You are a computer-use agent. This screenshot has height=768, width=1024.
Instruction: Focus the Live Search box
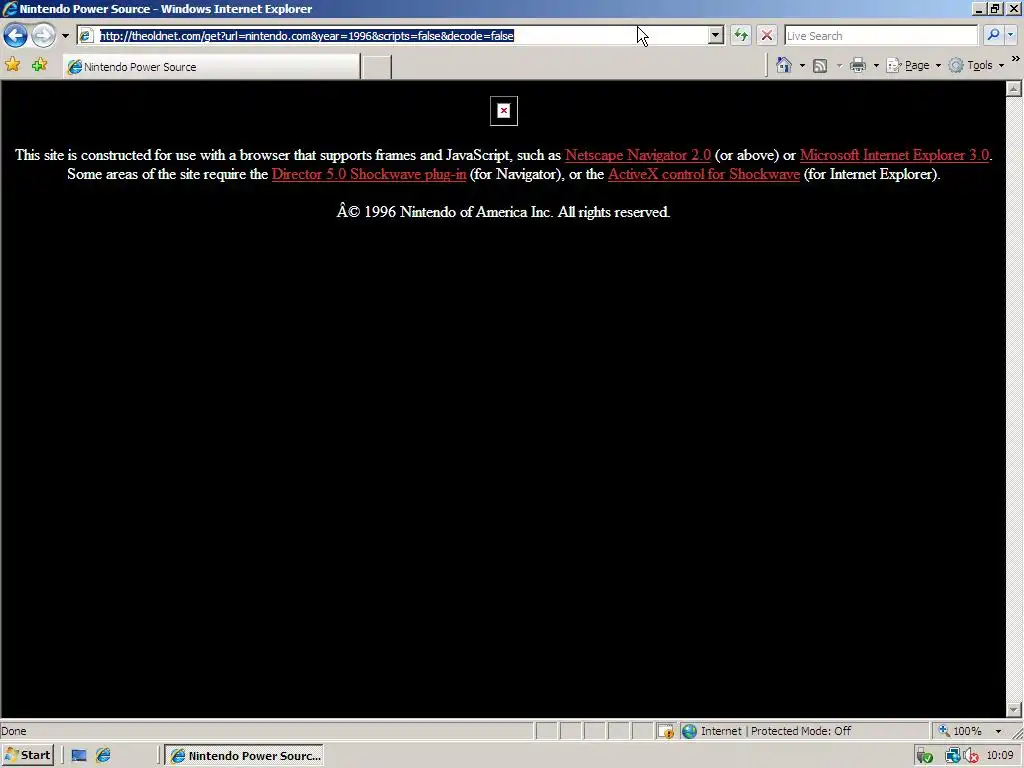[x=881, y=36]
